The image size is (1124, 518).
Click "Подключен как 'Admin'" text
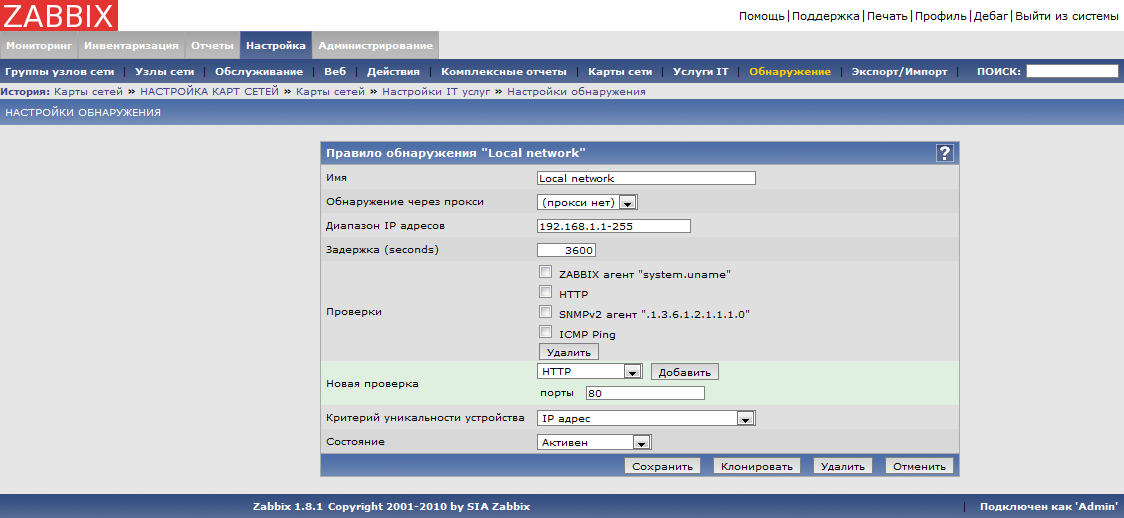pyautogui.click(x=1049, y=507)
